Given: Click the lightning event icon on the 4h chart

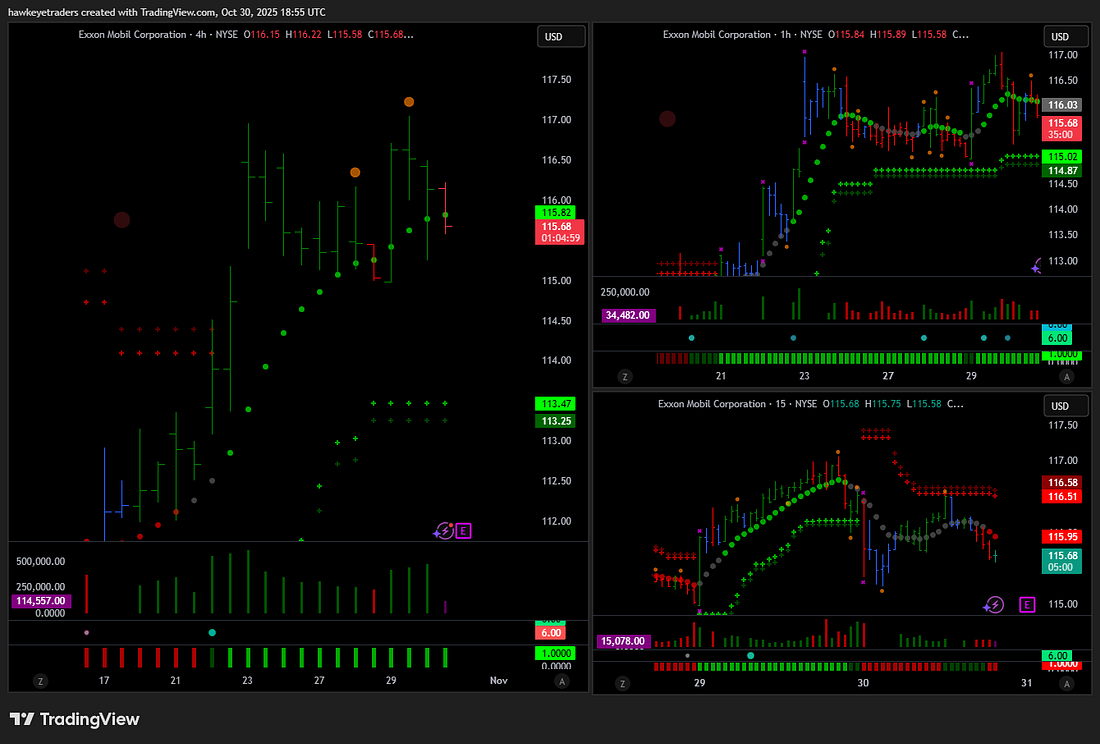Looking at the screenshot, I should pyautogui.click(x=443, y=531).
